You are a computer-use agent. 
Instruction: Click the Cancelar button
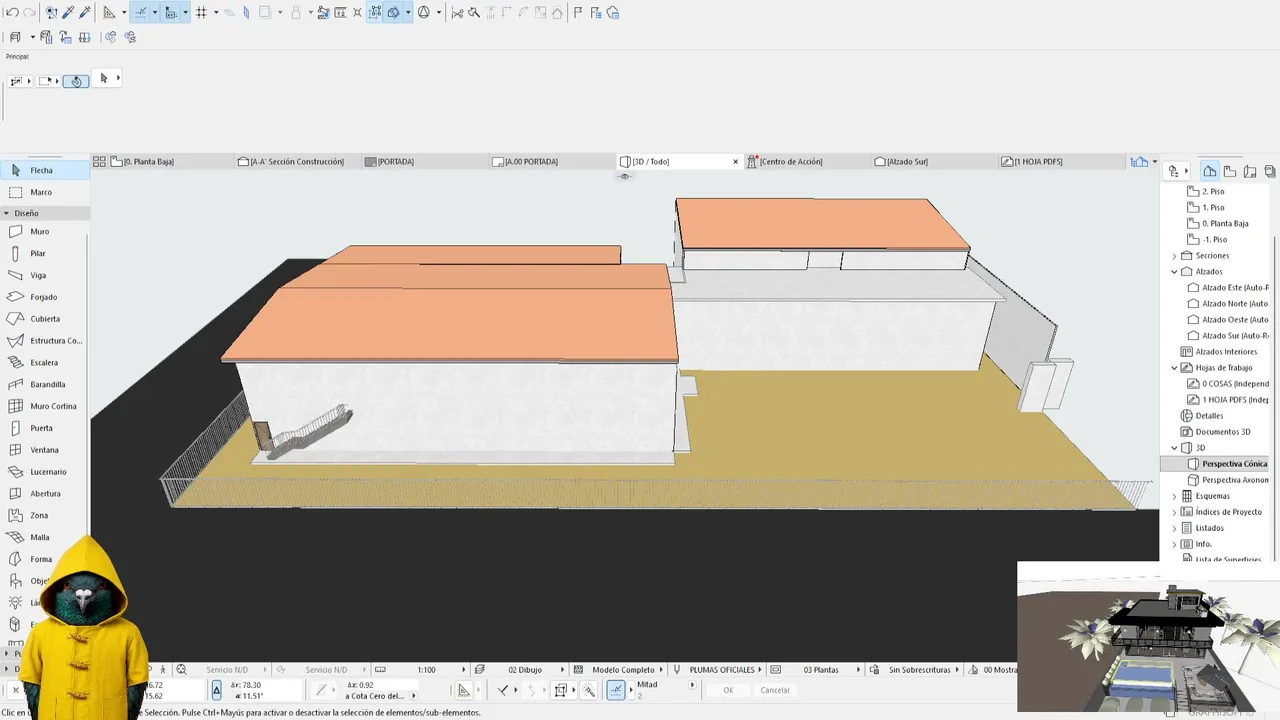point(775,690)
